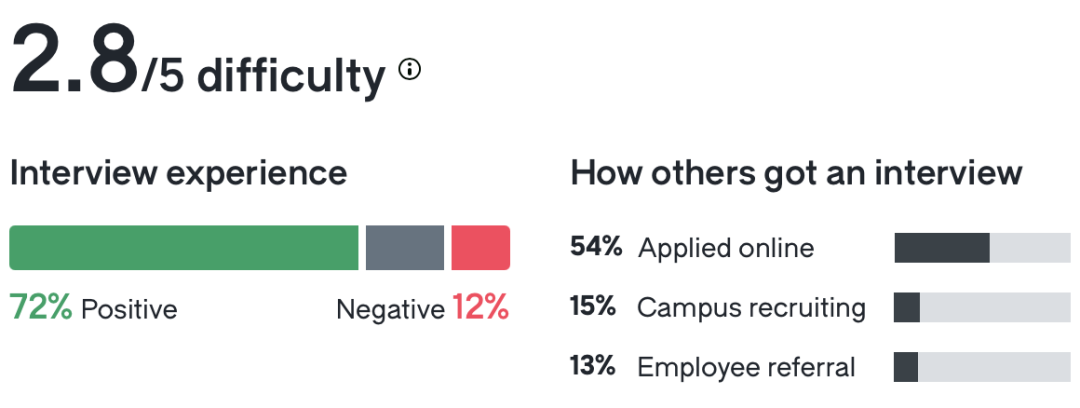Click the Applied online progress bar
Screen dimensions: 1080x408
(982, 248)
